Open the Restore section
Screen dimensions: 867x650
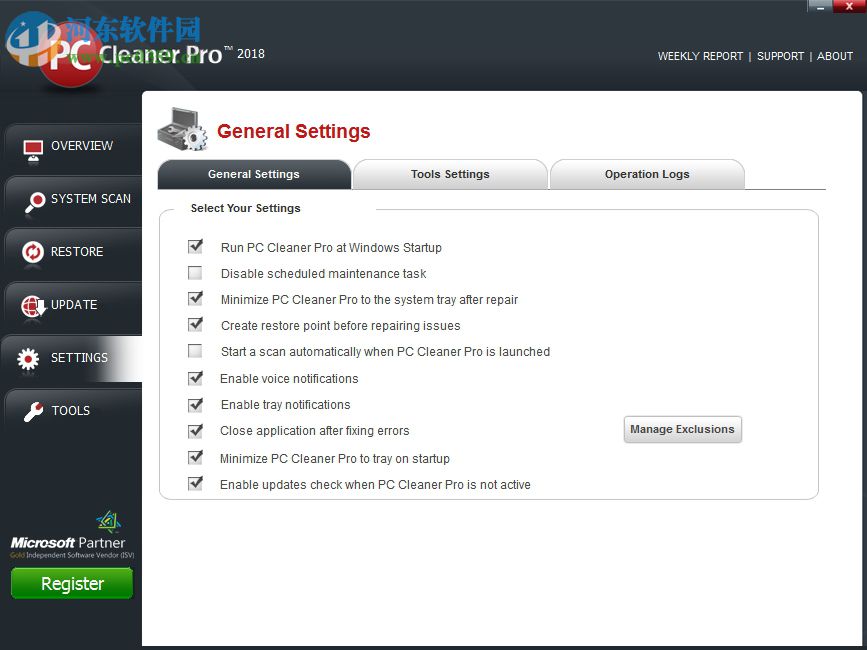pyautogui.click(x=71, y=252)
